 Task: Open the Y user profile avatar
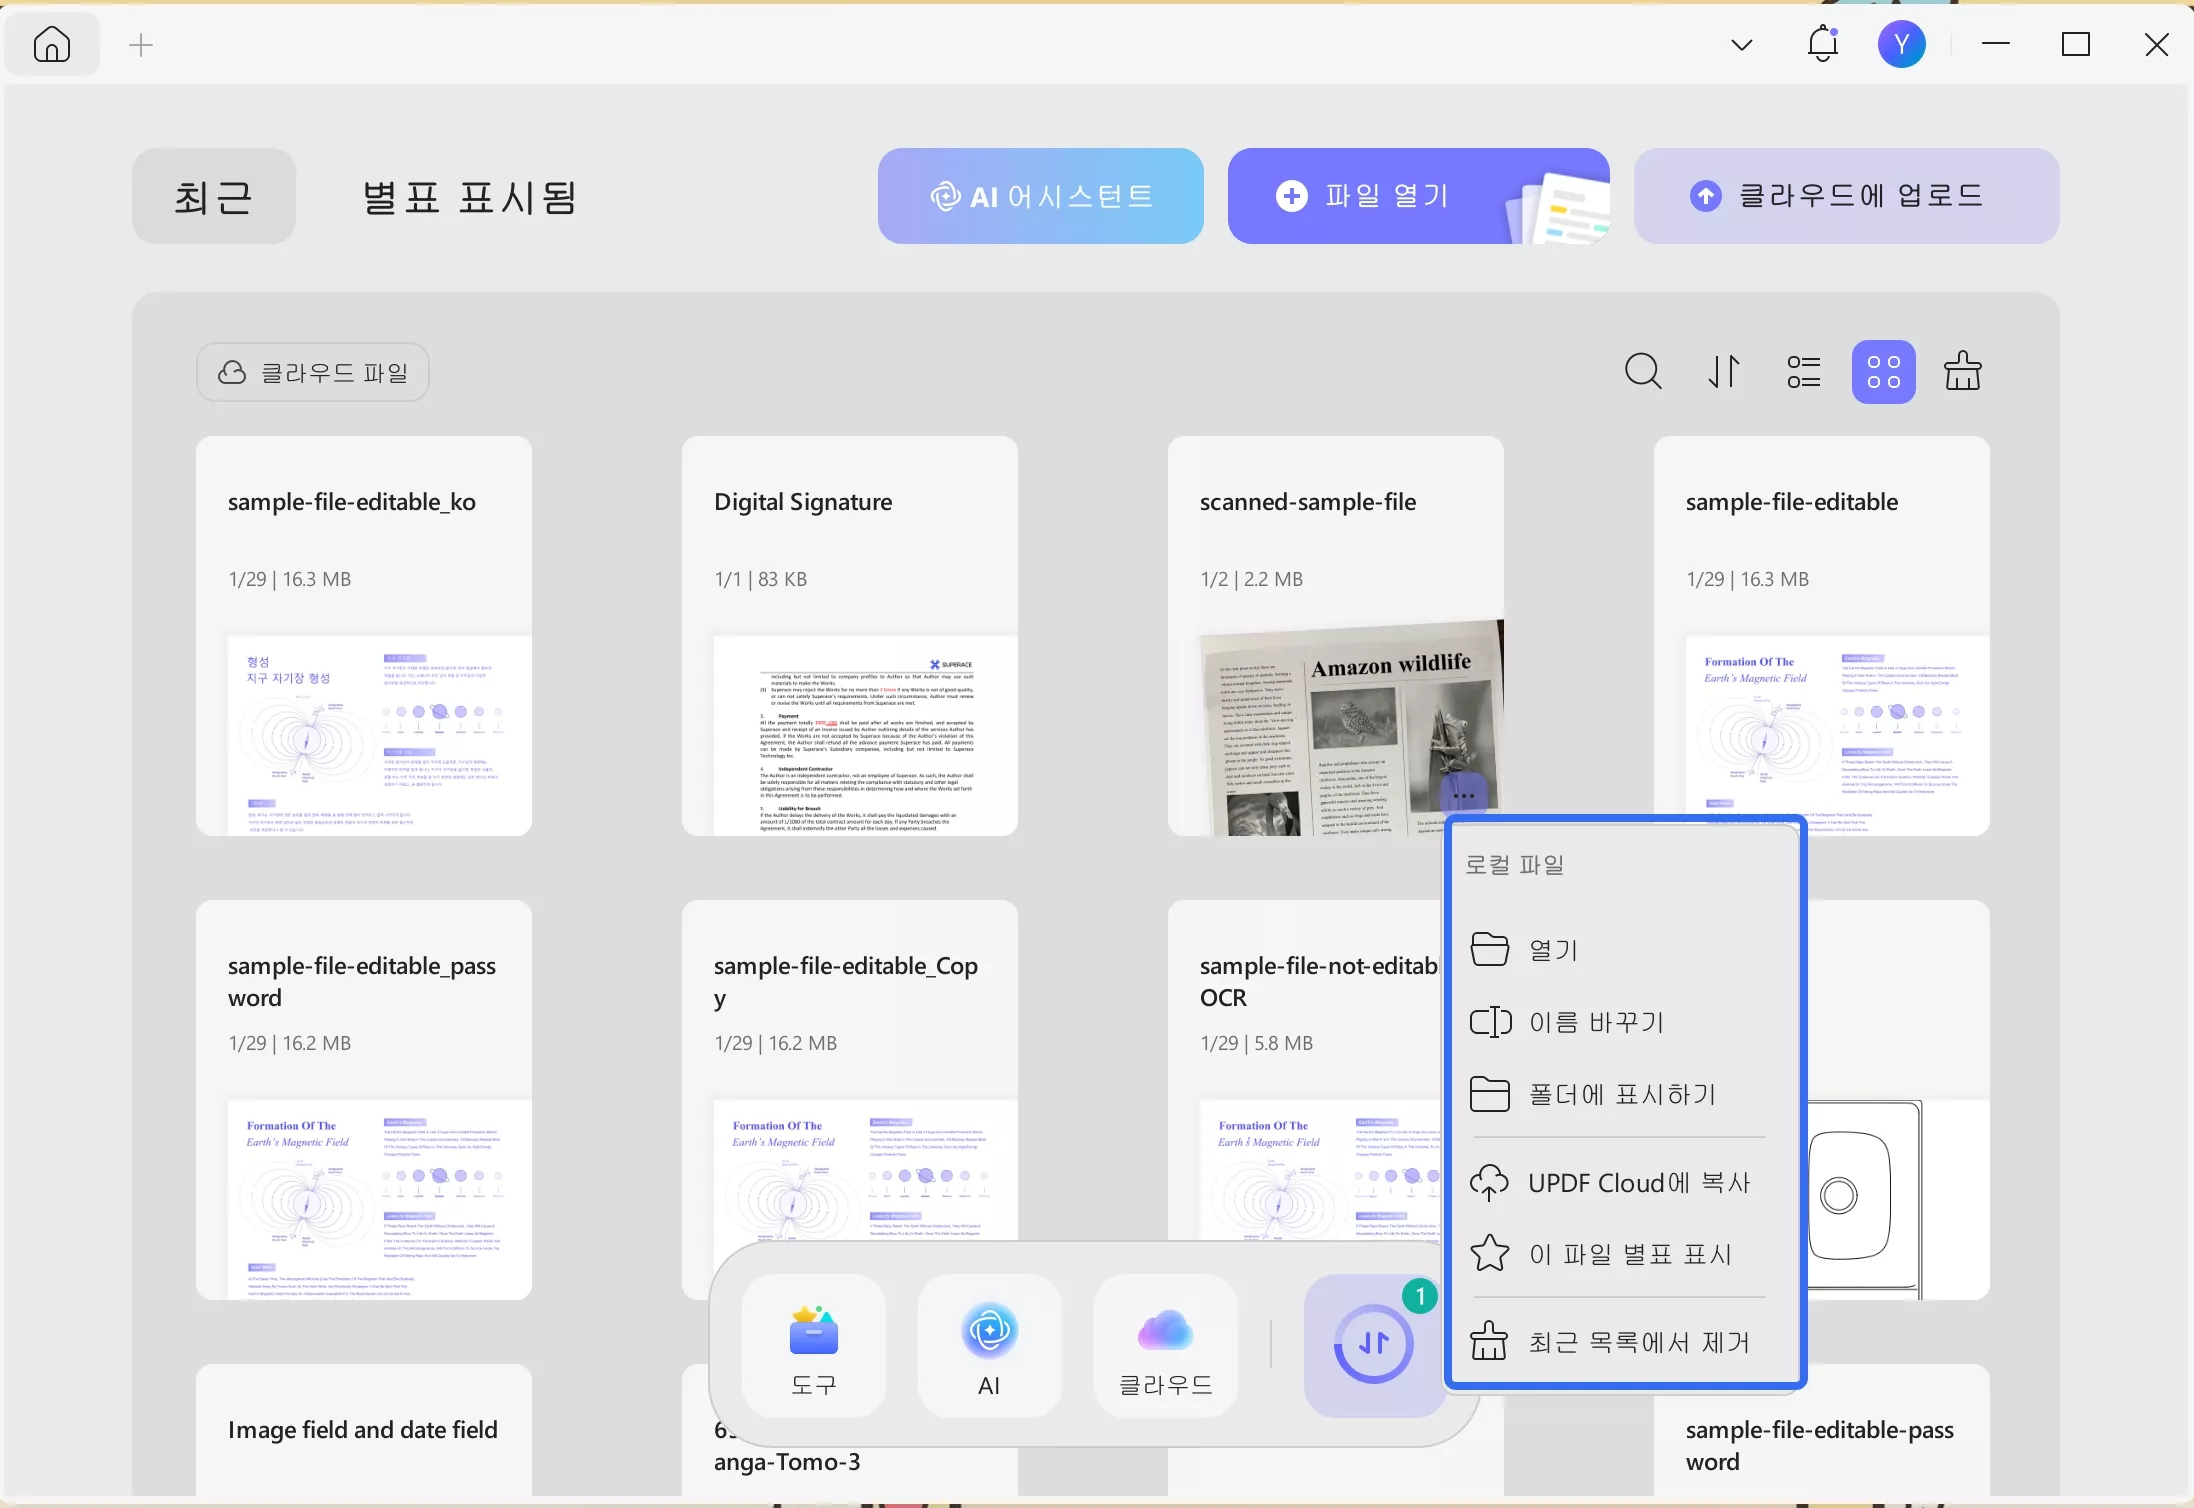(x=1901, y=44)
